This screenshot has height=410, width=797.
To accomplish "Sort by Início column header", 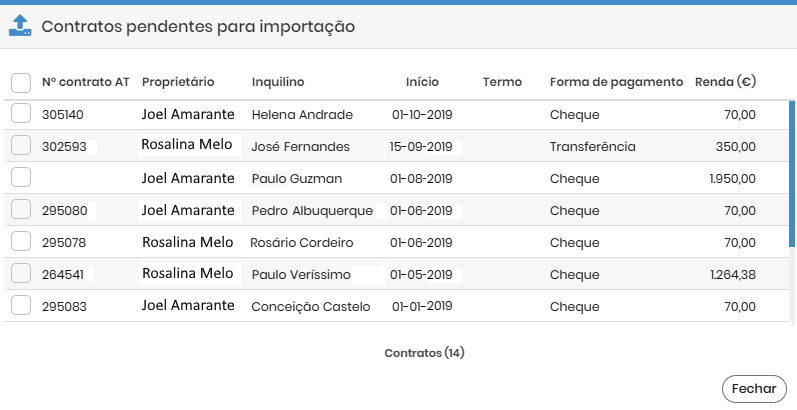I will (422, 82).
